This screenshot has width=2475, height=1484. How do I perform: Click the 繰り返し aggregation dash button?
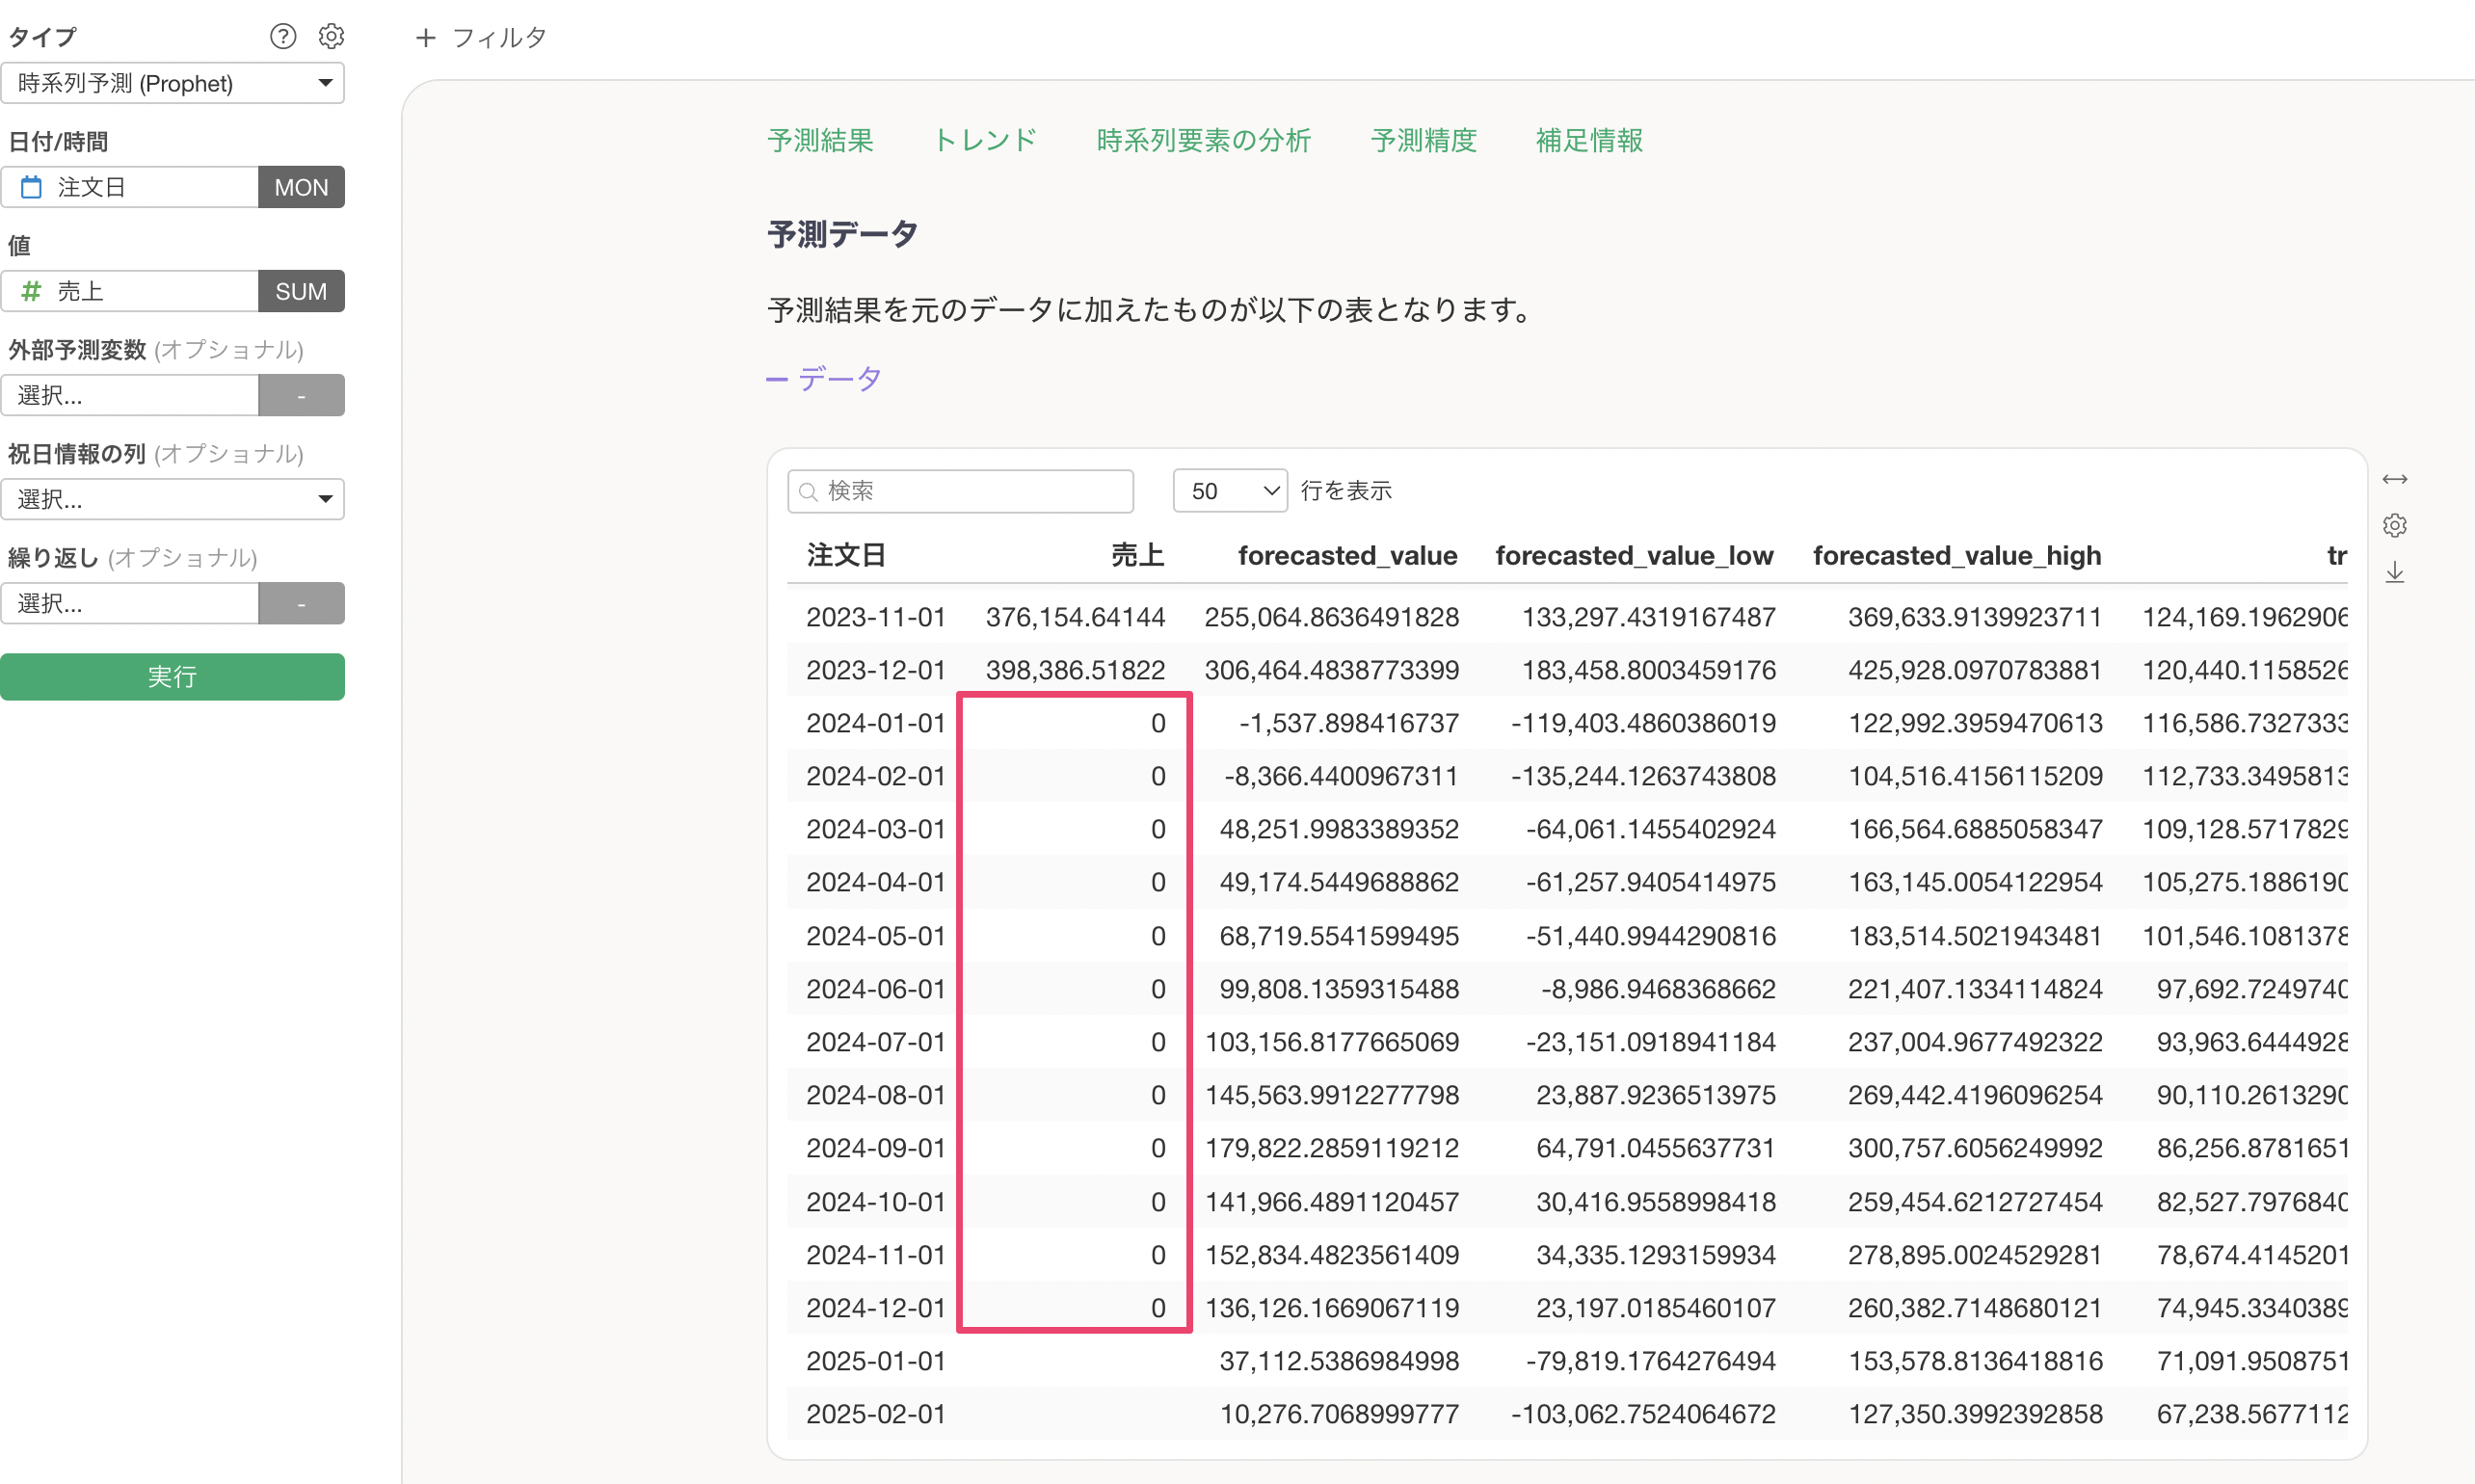(301, 603)
